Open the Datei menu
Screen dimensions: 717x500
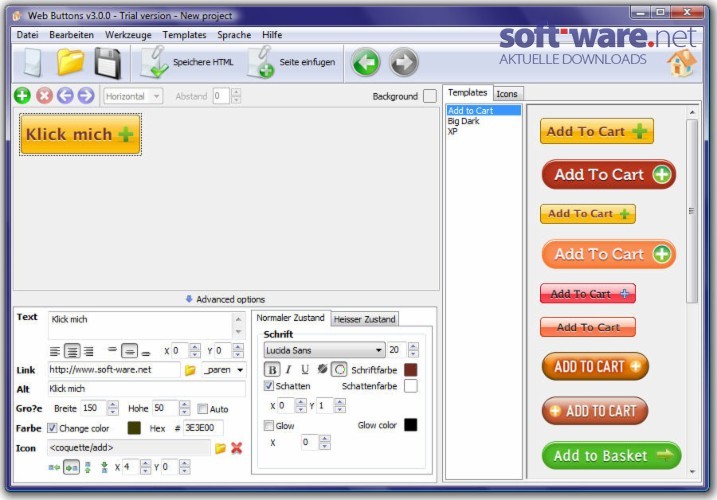coord(27,35)
